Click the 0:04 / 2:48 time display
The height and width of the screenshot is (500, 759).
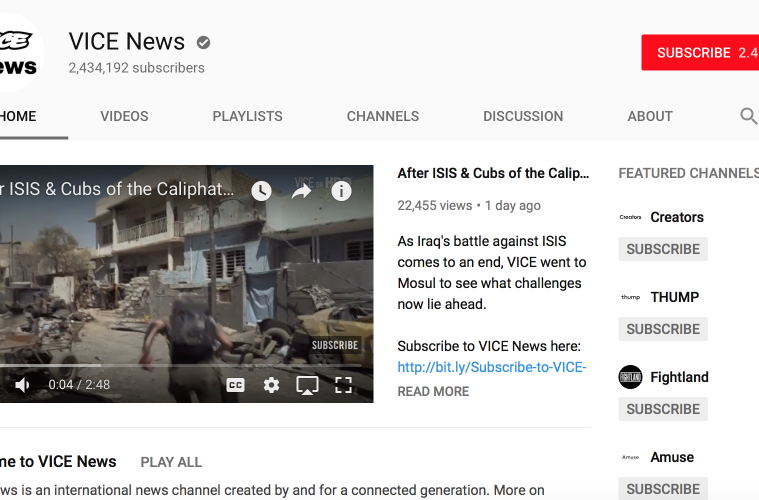tap(79, 385)
